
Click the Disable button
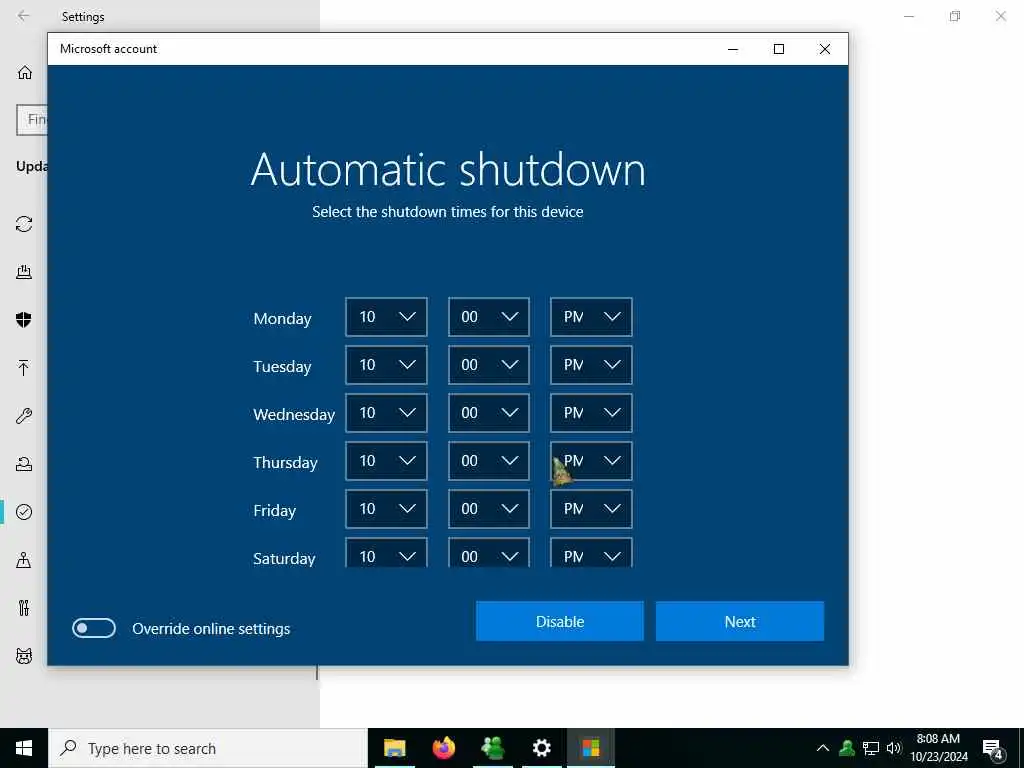coord(560,621)
